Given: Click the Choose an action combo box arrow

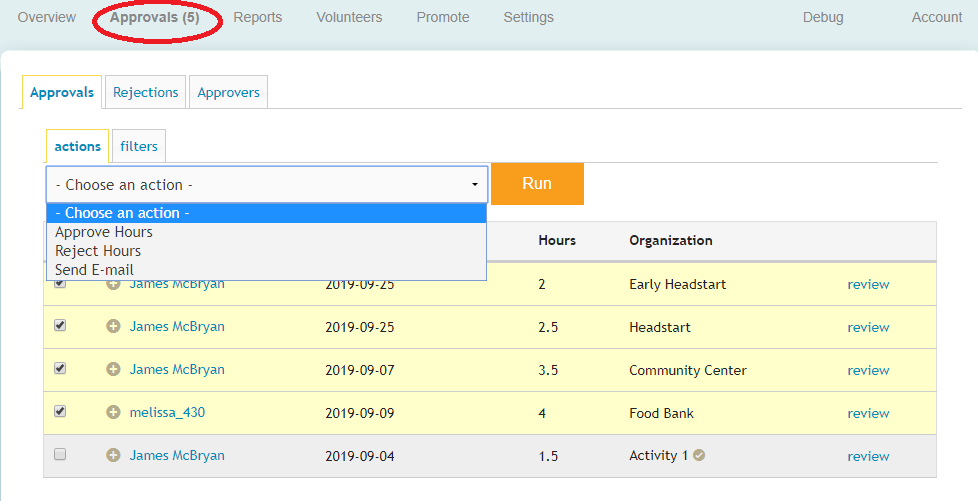Looking at the screenshot, I should [474, 185].
